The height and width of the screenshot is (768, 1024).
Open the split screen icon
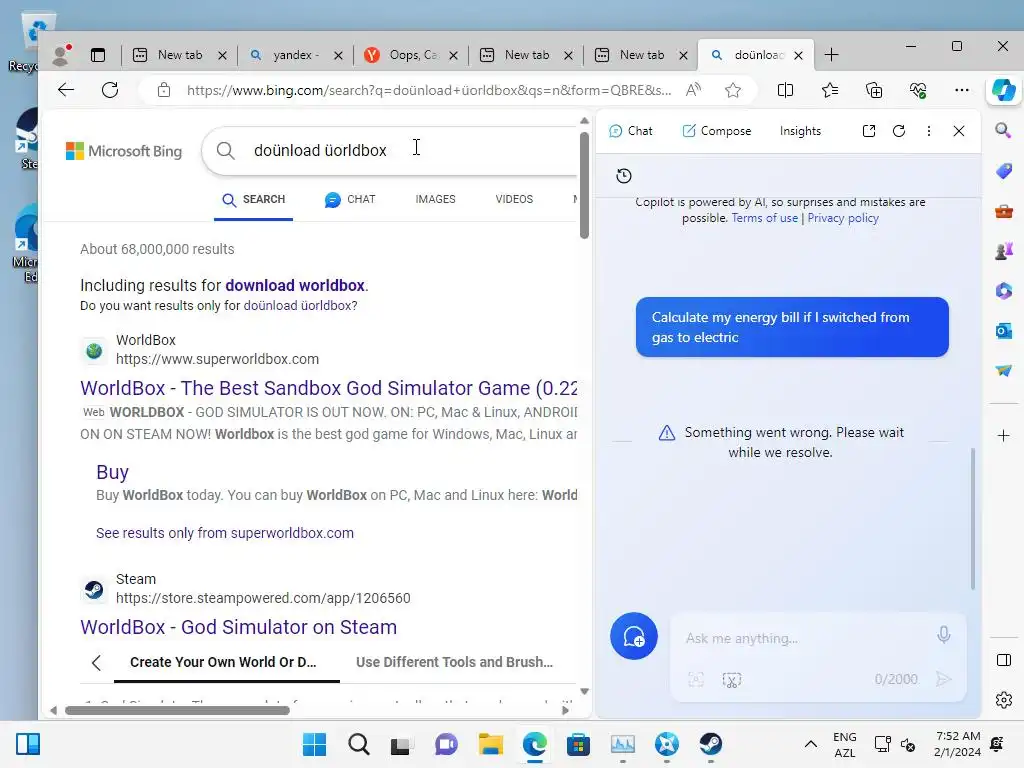pyautogui.click(x=786, y=90)
